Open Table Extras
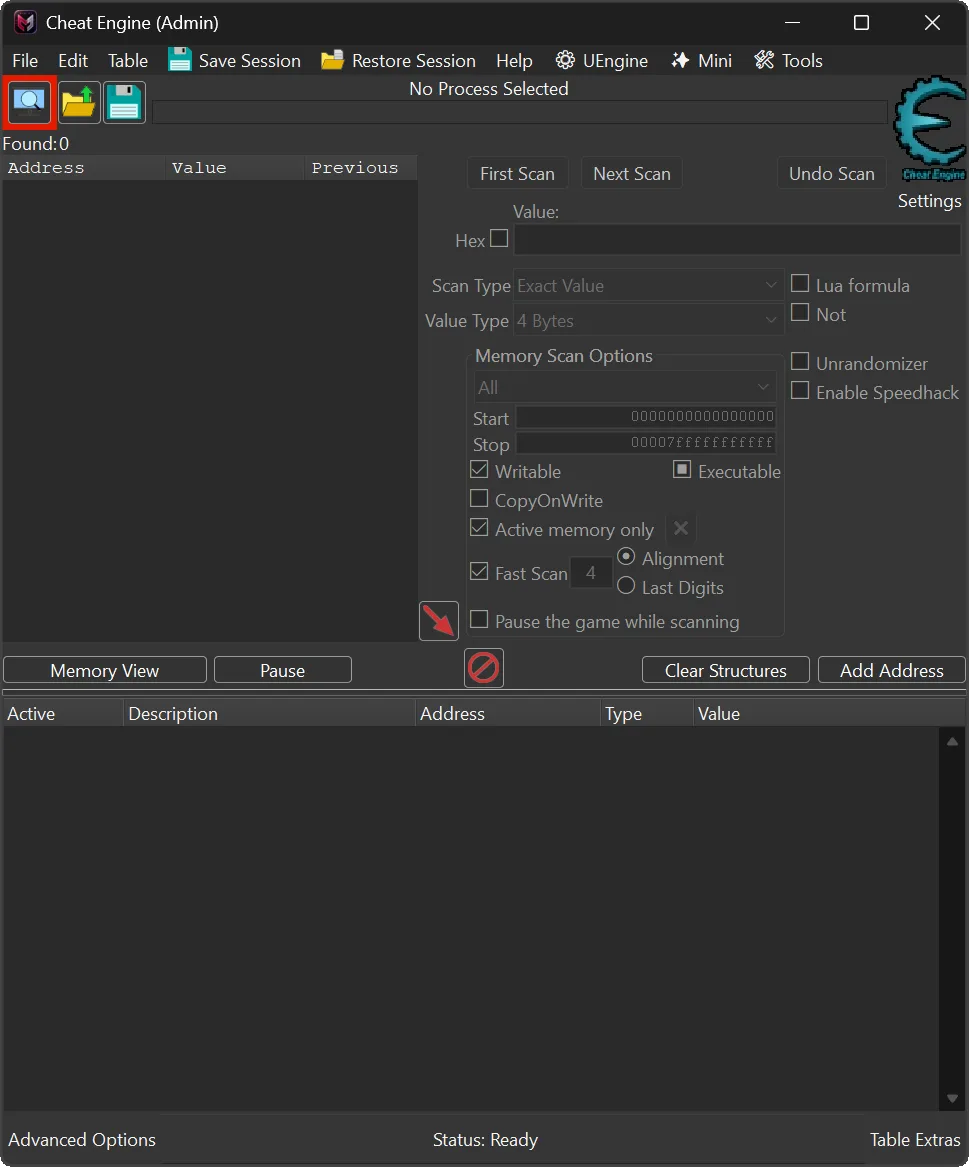Screen dimensions: 969x1167 pyautogui.click(x=915, y=1139)
